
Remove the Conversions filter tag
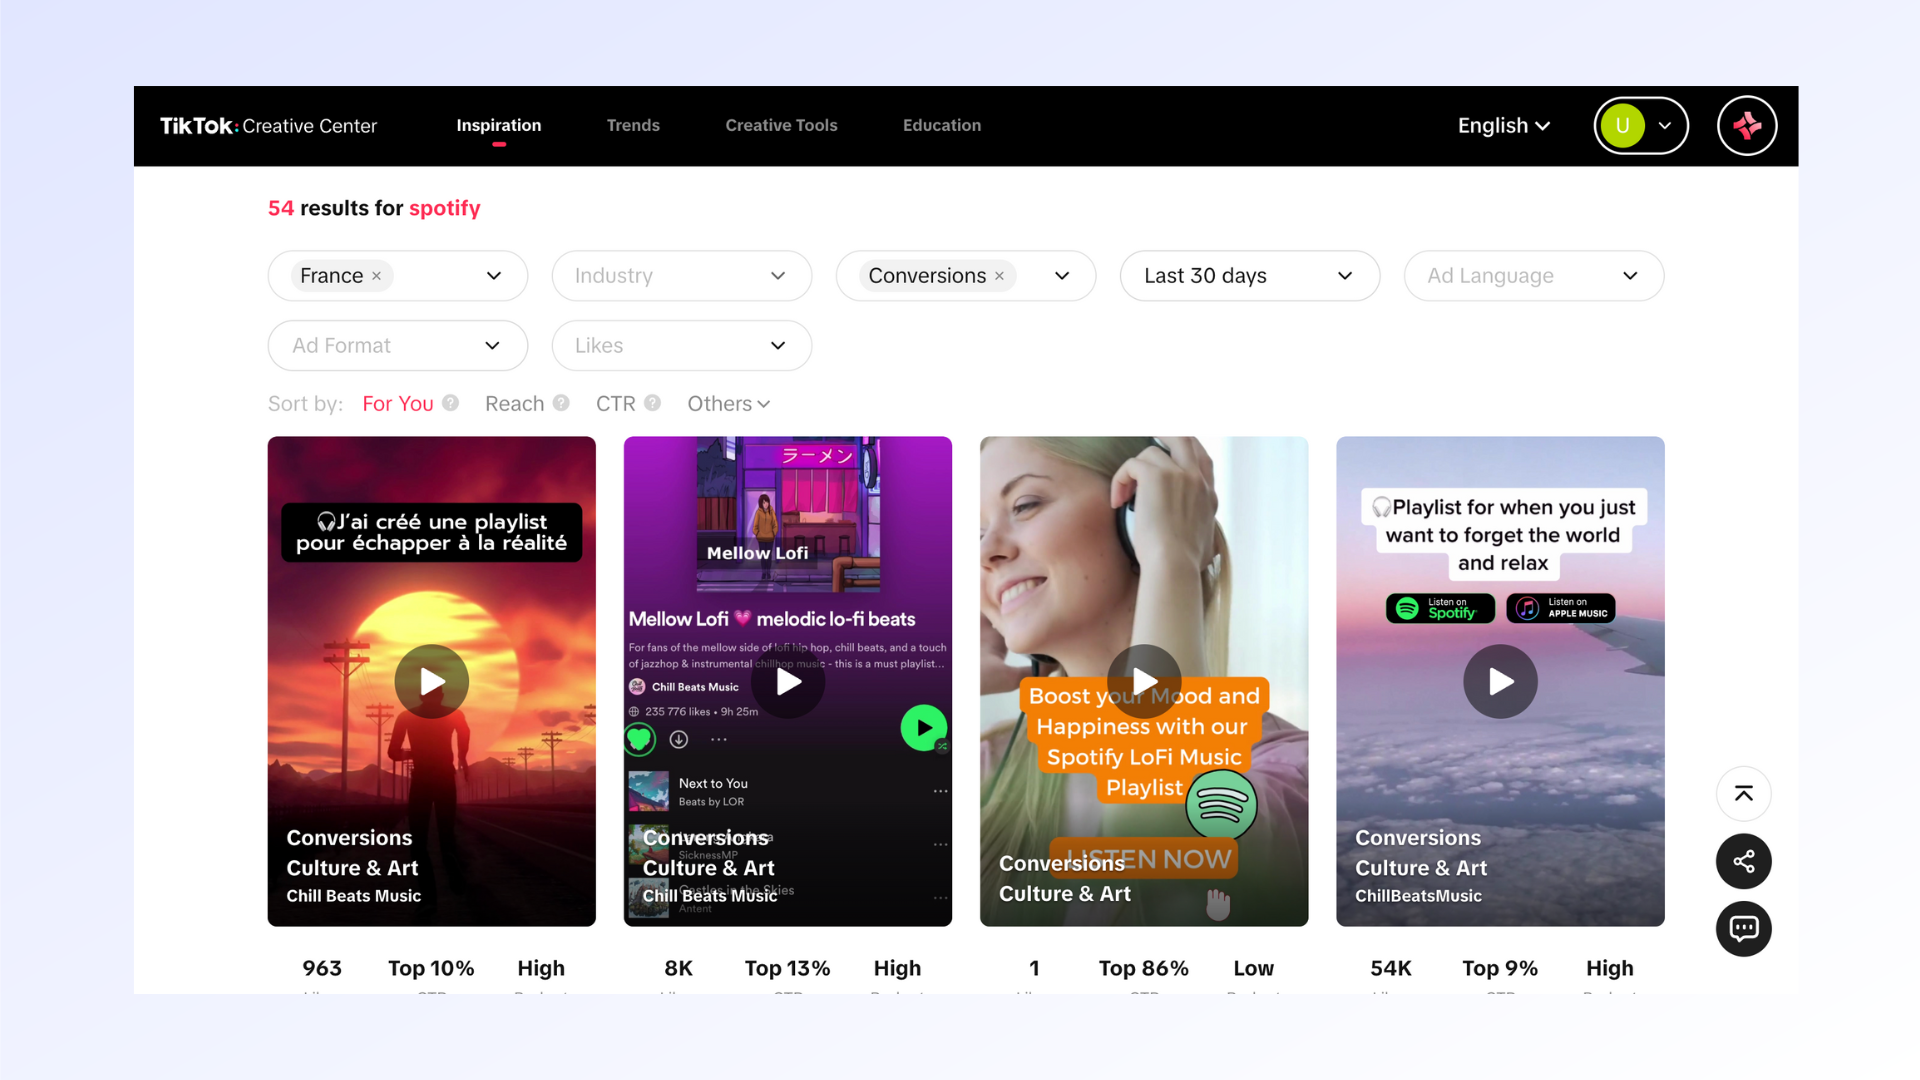pos(999,276)
